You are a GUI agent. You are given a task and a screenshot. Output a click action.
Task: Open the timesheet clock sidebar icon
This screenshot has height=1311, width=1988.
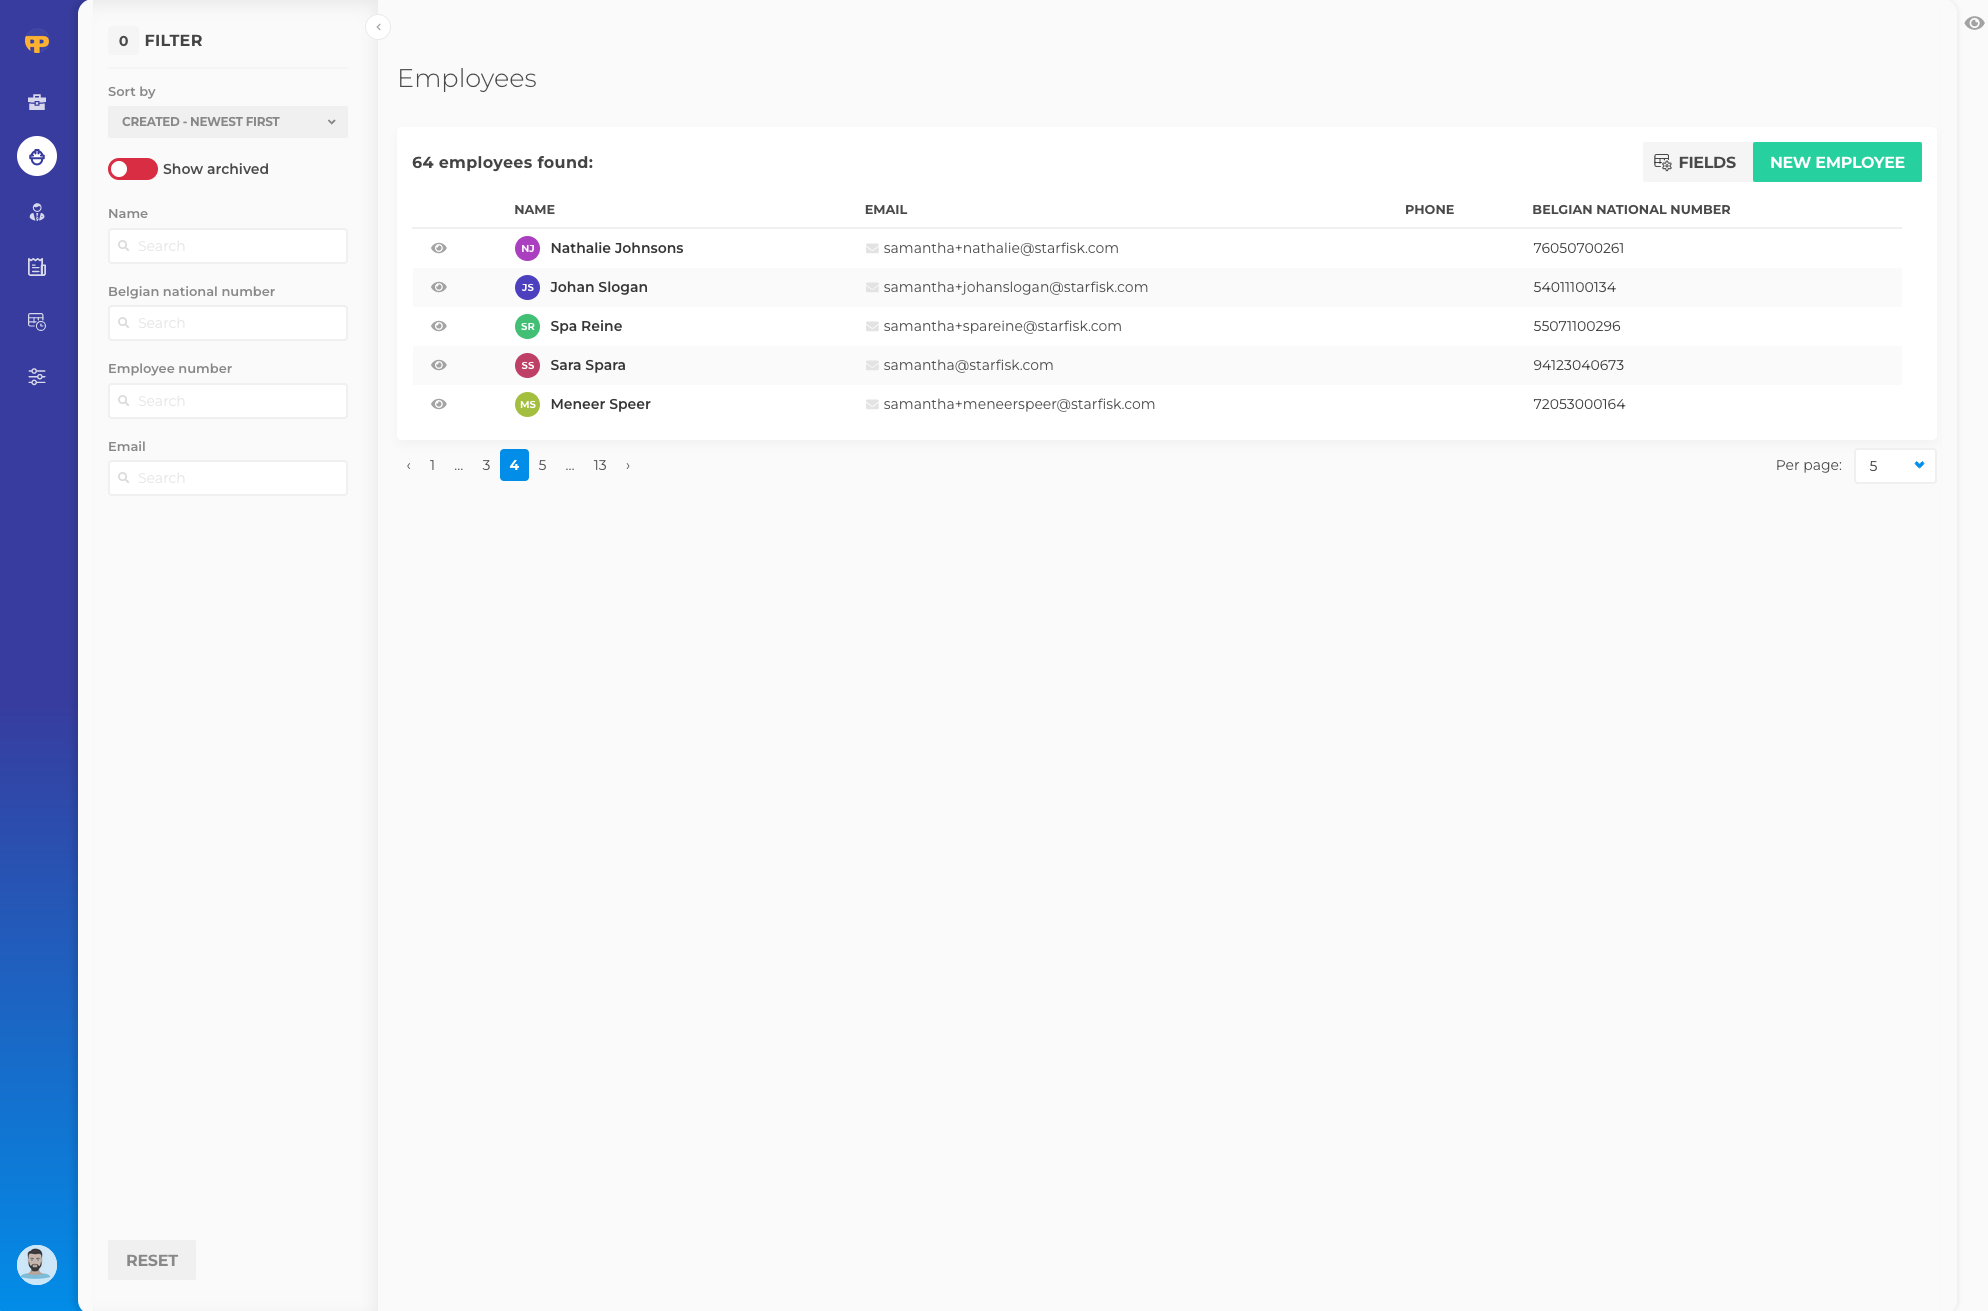[x=37, y=322]
